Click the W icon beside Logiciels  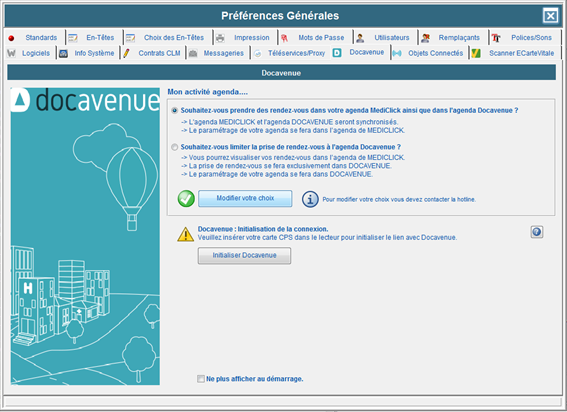11,53
